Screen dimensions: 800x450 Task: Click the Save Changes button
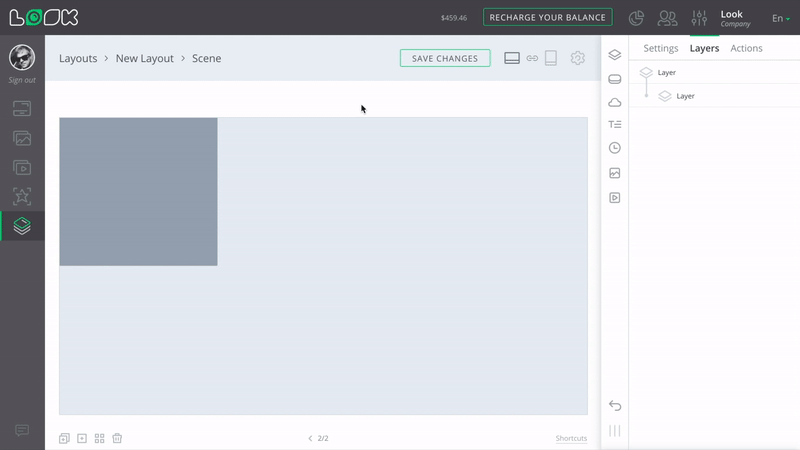445,58
